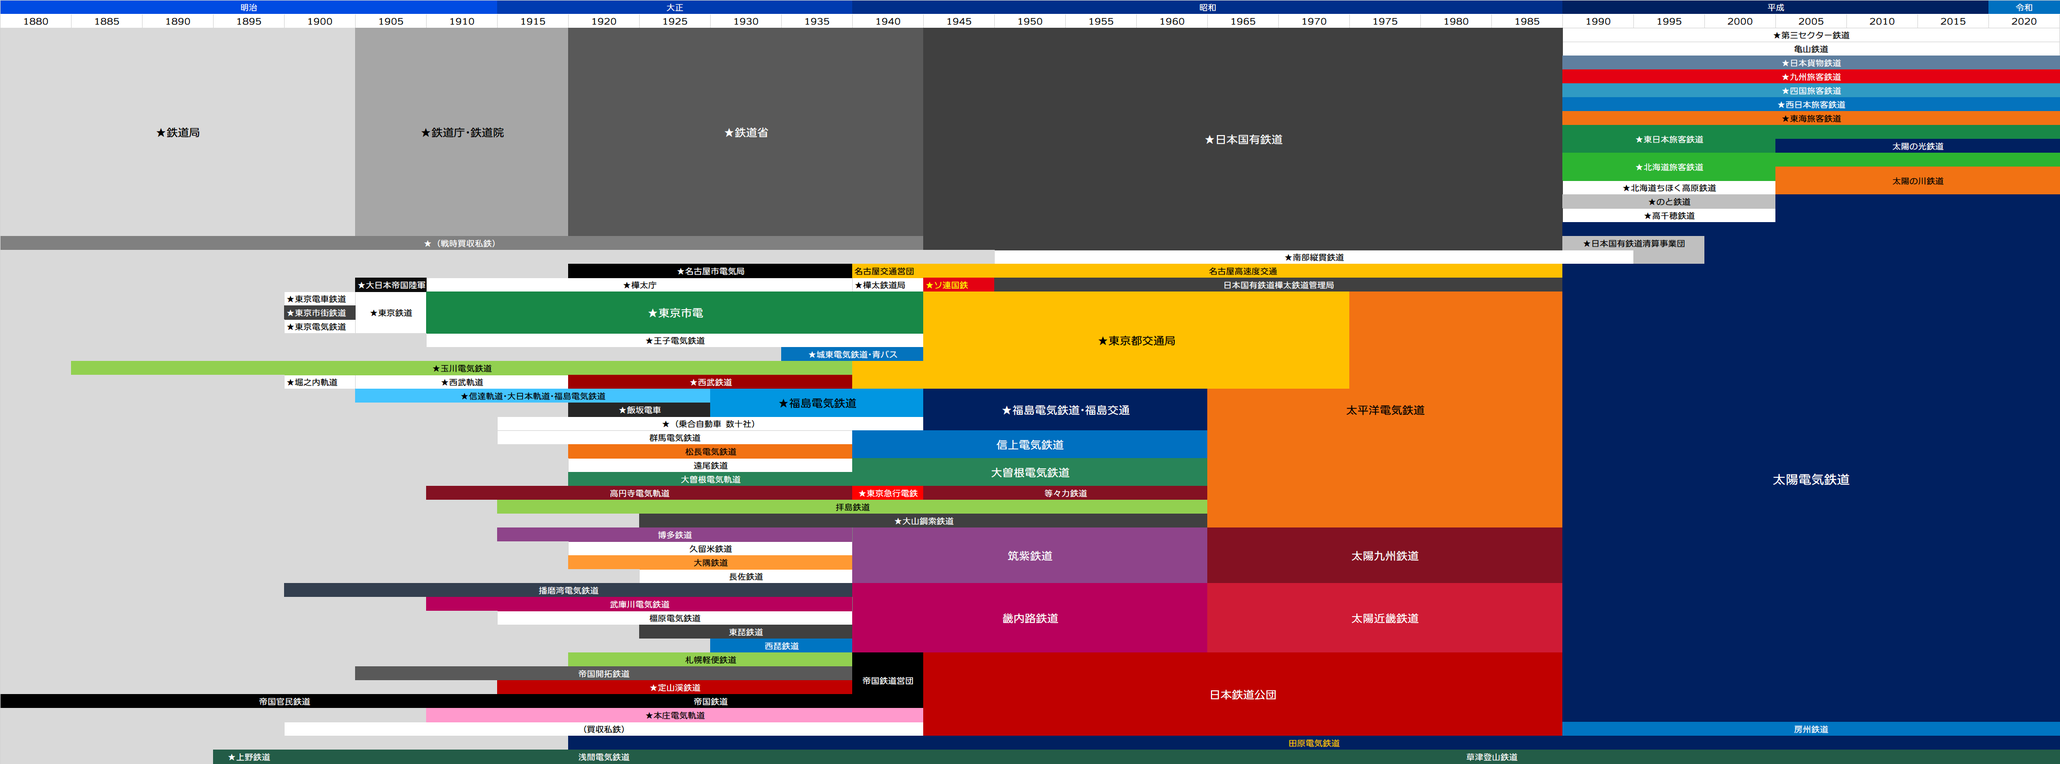Click the 房州鉄道 blue bar
Screen dimensions: 2060x764
pos(1811,729)
